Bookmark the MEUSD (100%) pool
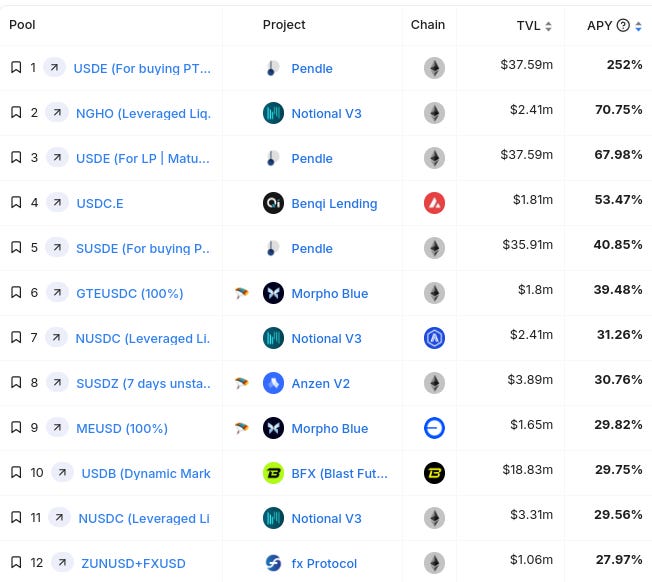 tap(16, 427)
